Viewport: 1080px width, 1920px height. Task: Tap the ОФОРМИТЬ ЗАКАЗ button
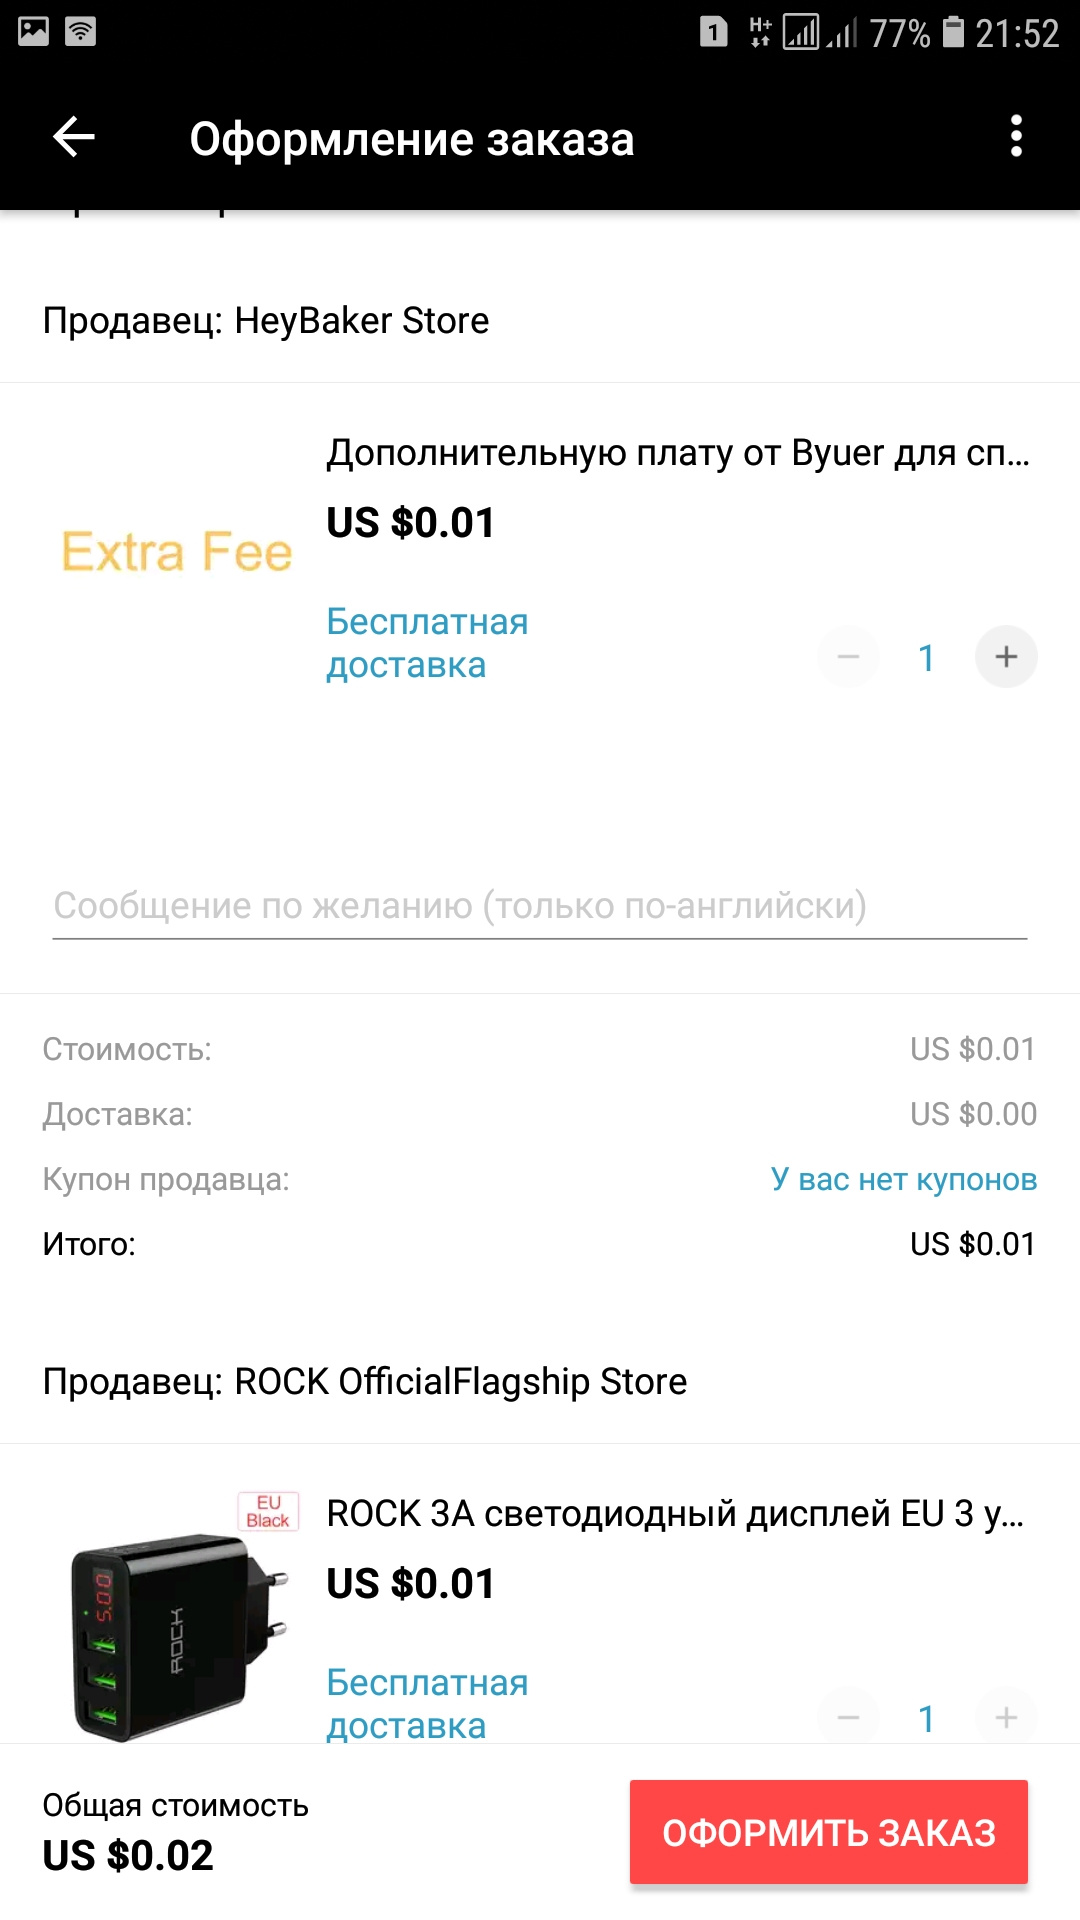829,1832
